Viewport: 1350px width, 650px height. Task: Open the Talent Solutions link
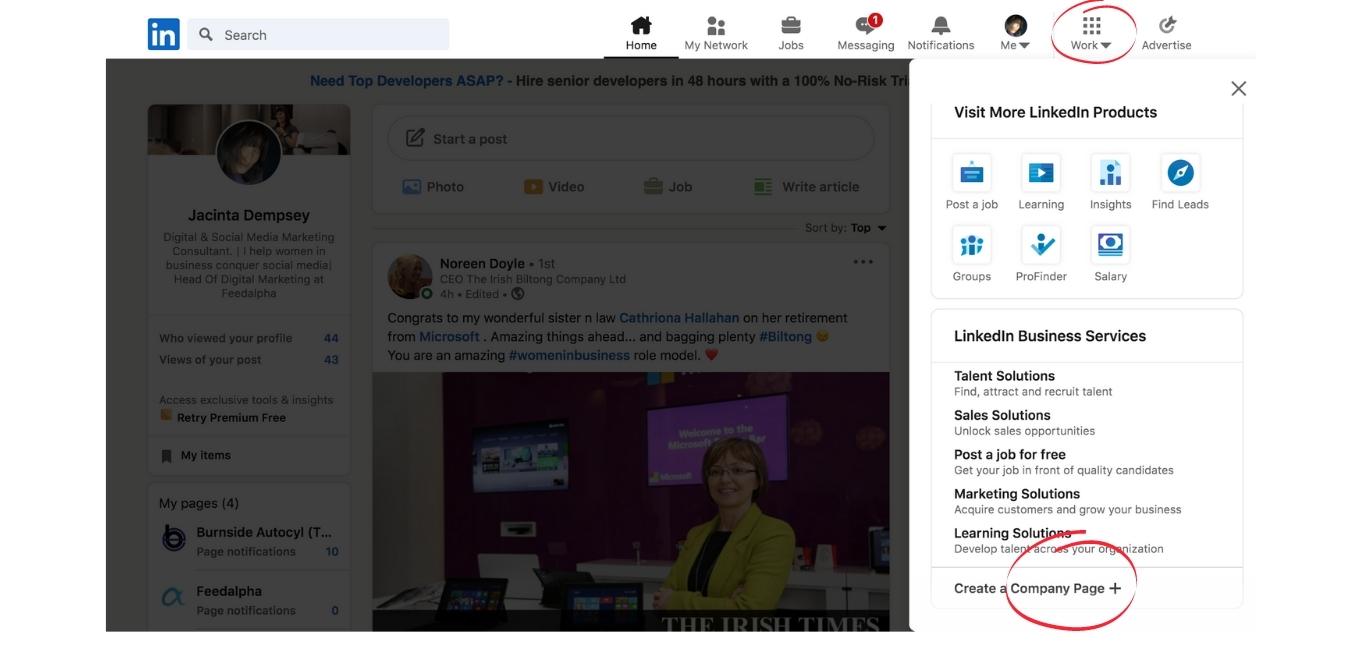pyautogui.click(x=1004, y=376)
